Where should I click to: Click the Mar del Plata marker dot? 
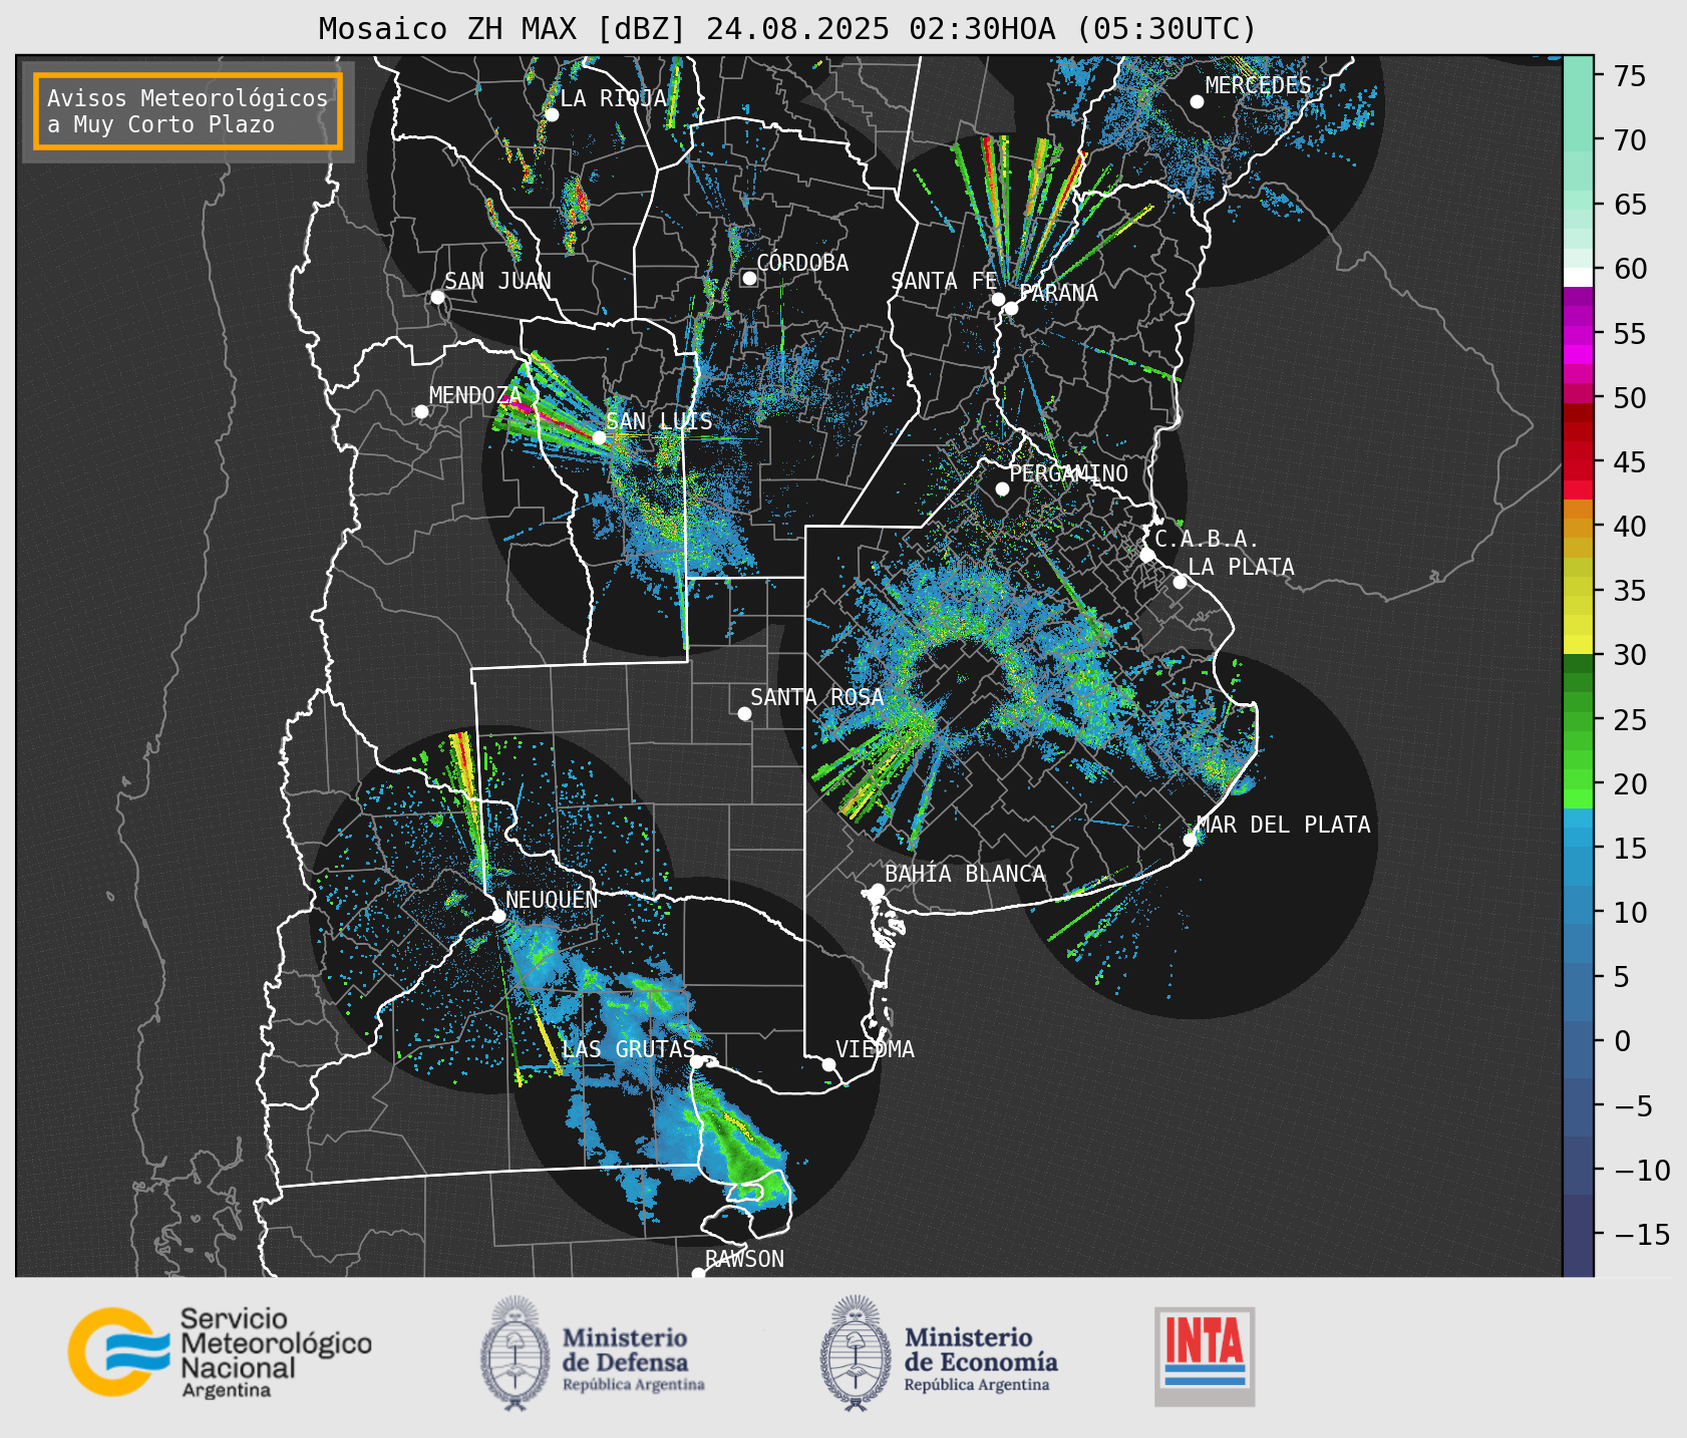1190,840
